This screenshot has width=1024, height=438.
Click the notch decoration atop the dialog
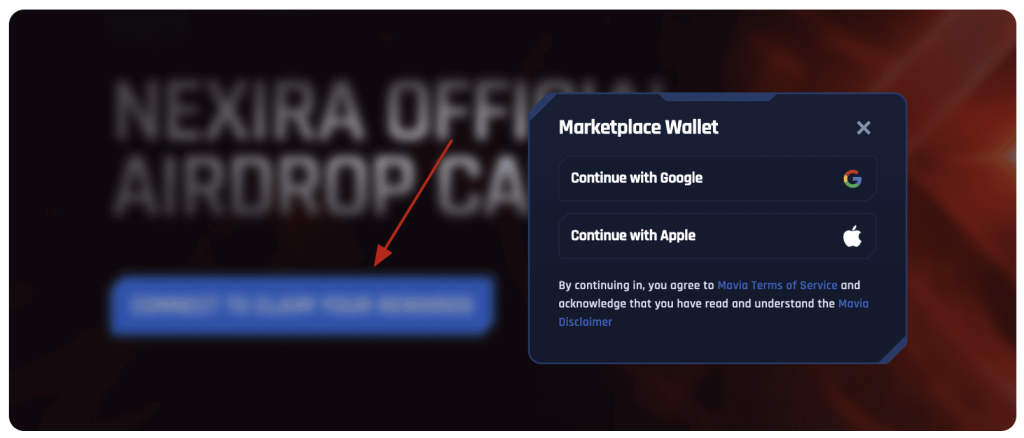click(x=717, y=97)
